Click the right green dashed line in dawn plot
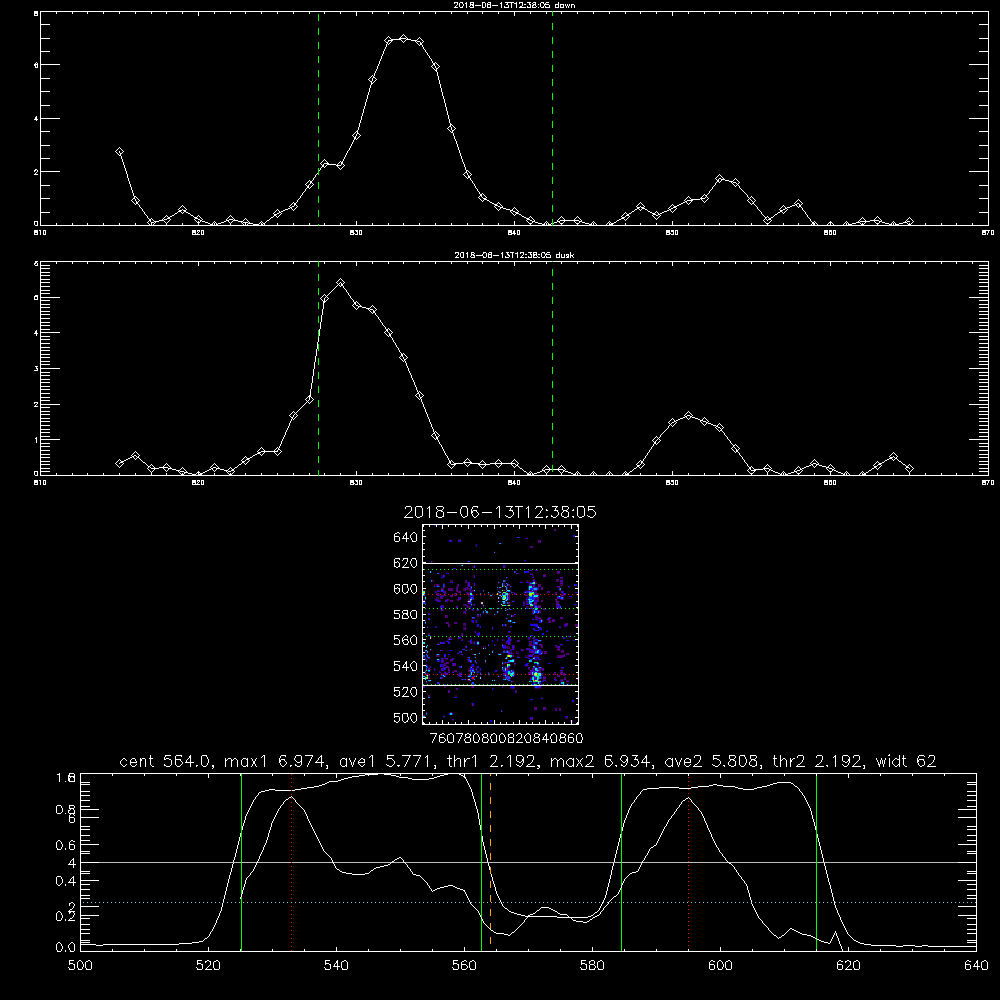The width and height of the screenshot is (1000, 1000). pyautogui.click(x=552, y=118)
